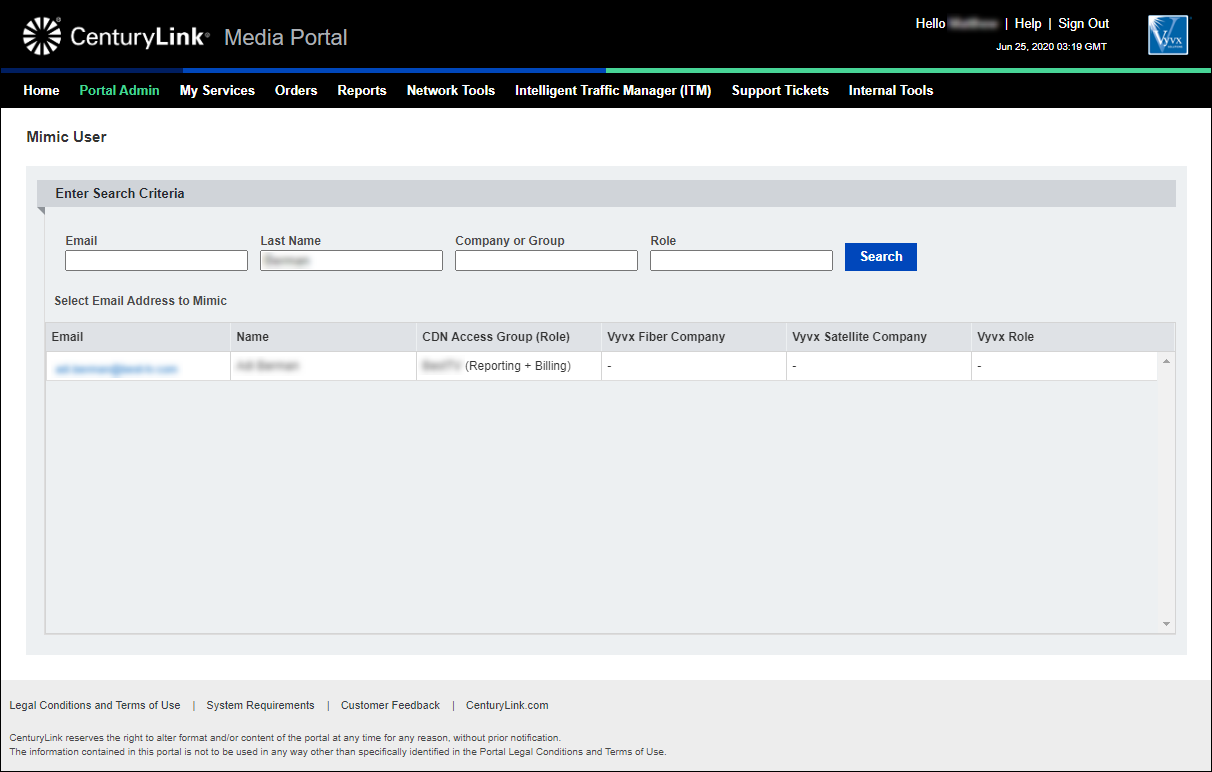Viewport: 1212px width, 772px height.
Task: Open the Support Tickets menu
Action: coord(780,90)
